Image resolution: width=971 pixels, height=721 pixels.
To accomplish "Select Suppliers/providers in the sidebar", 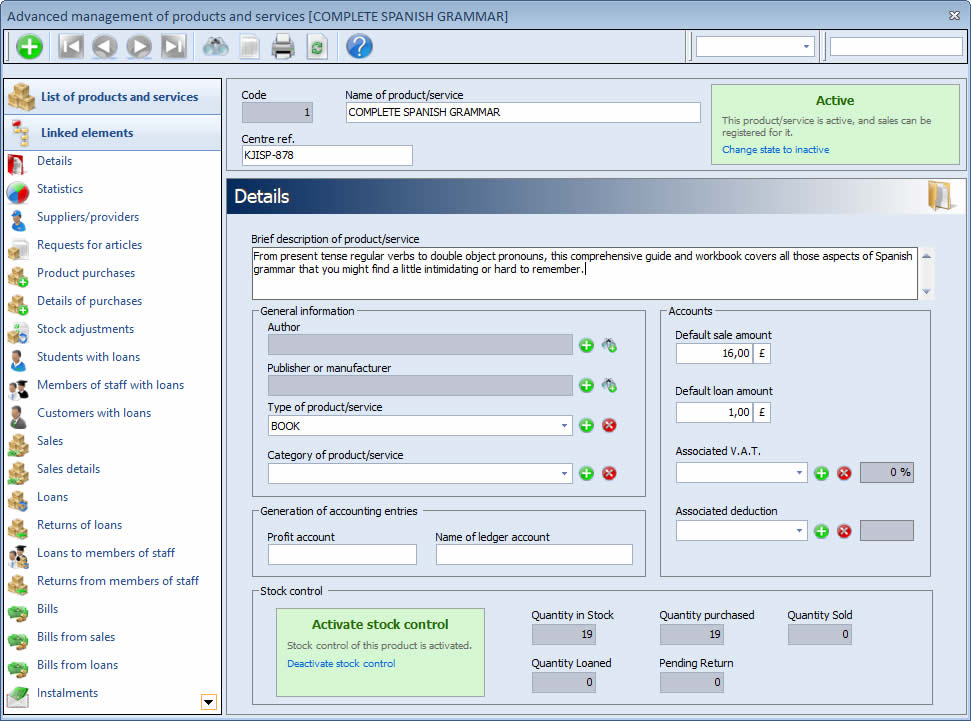I will click(x=88, y=217).
